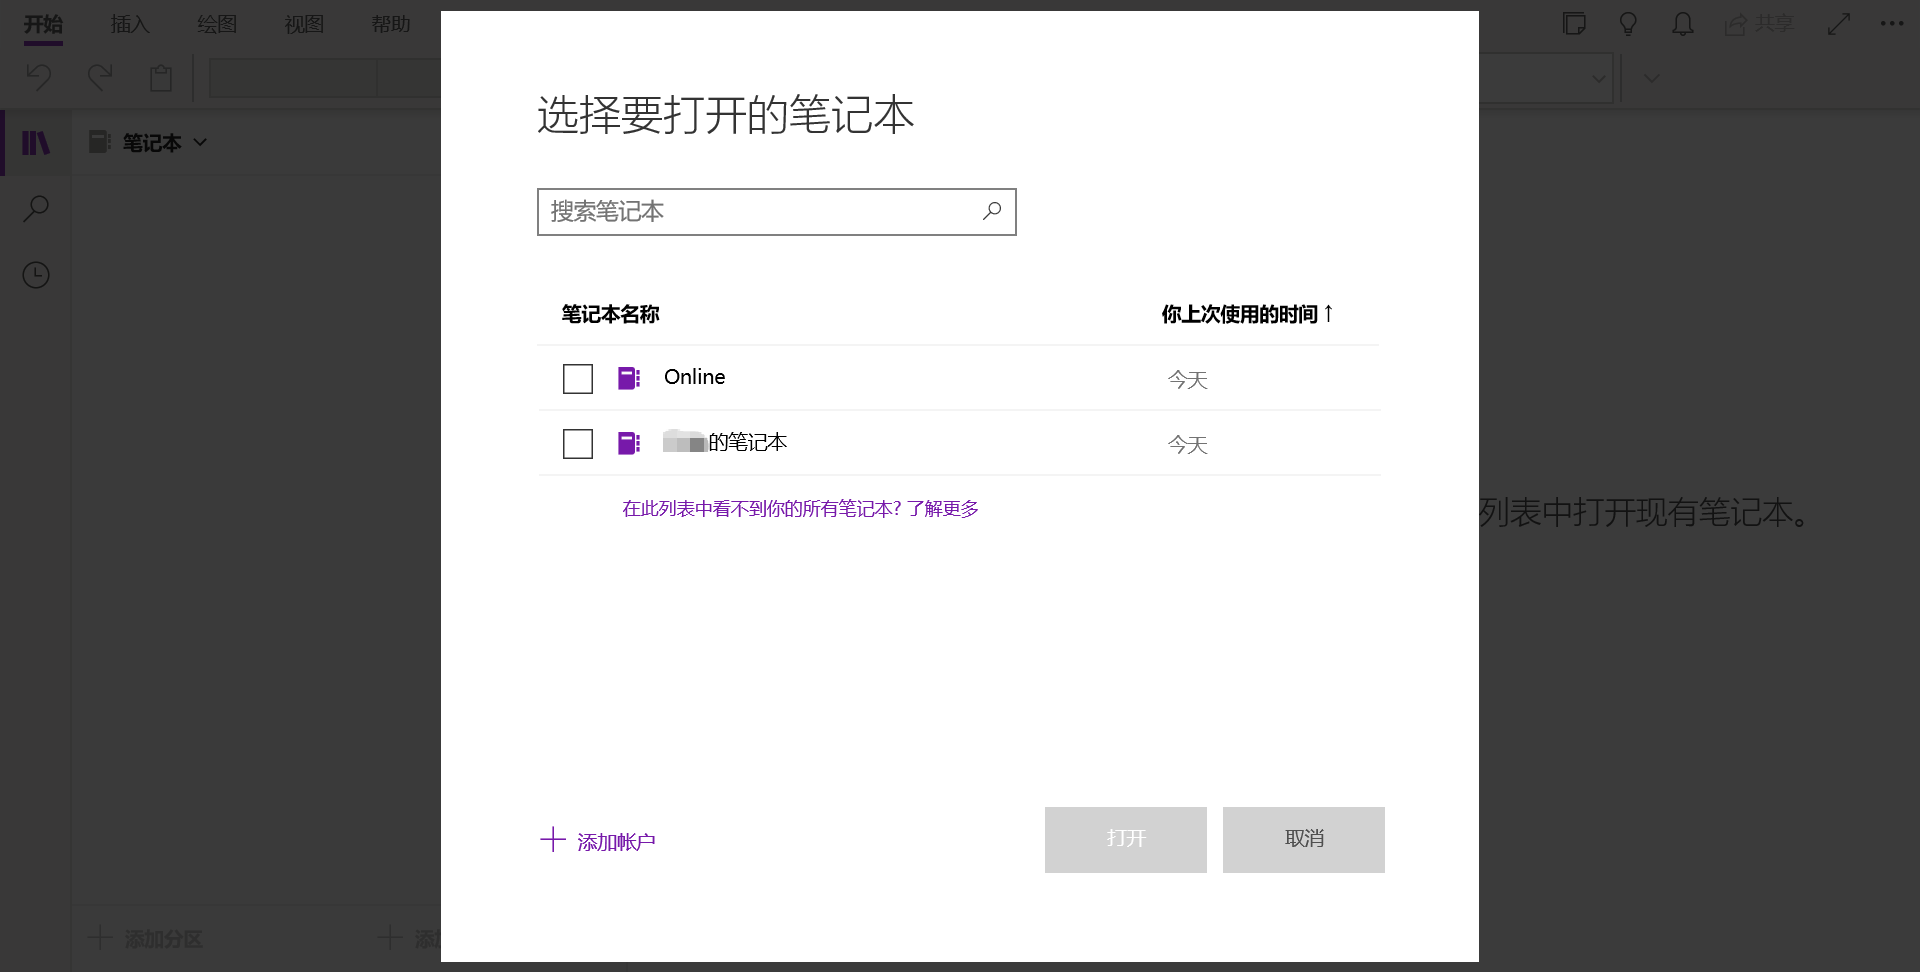Sort by 你上次使用的时间 column header
The image size is (1920, 972).
coord(1247,314)
